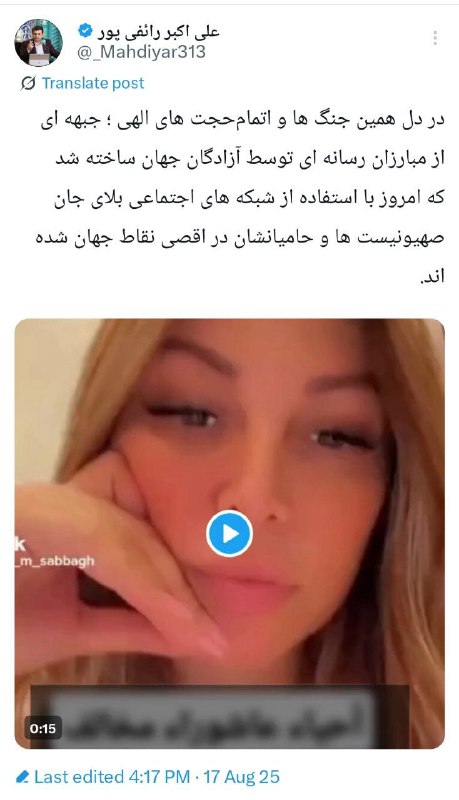Click the final word اند. in post
Image resolution: width=459 pixels, height=800 pixels.
(x=431, y=277)
